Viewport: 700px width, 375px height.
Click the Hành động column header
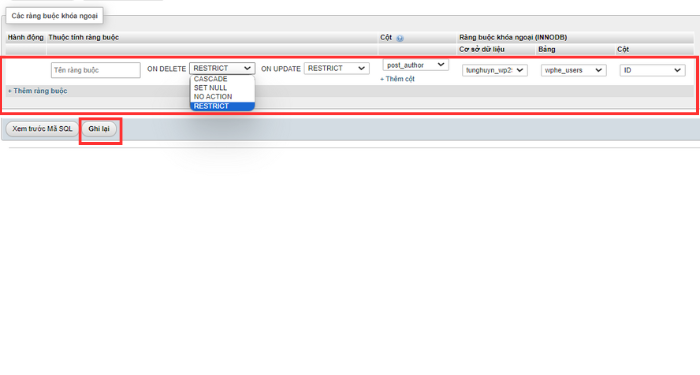[25, 38]
